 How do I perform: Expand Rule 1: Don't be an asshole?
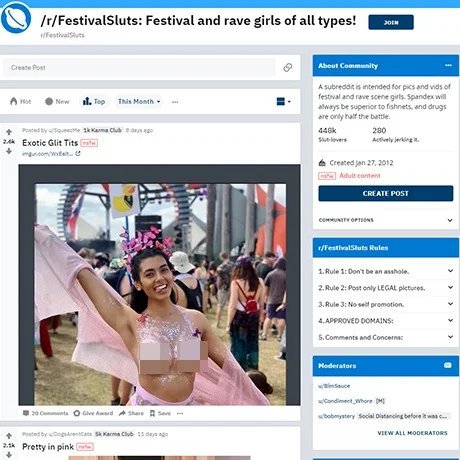pos(386,271)
